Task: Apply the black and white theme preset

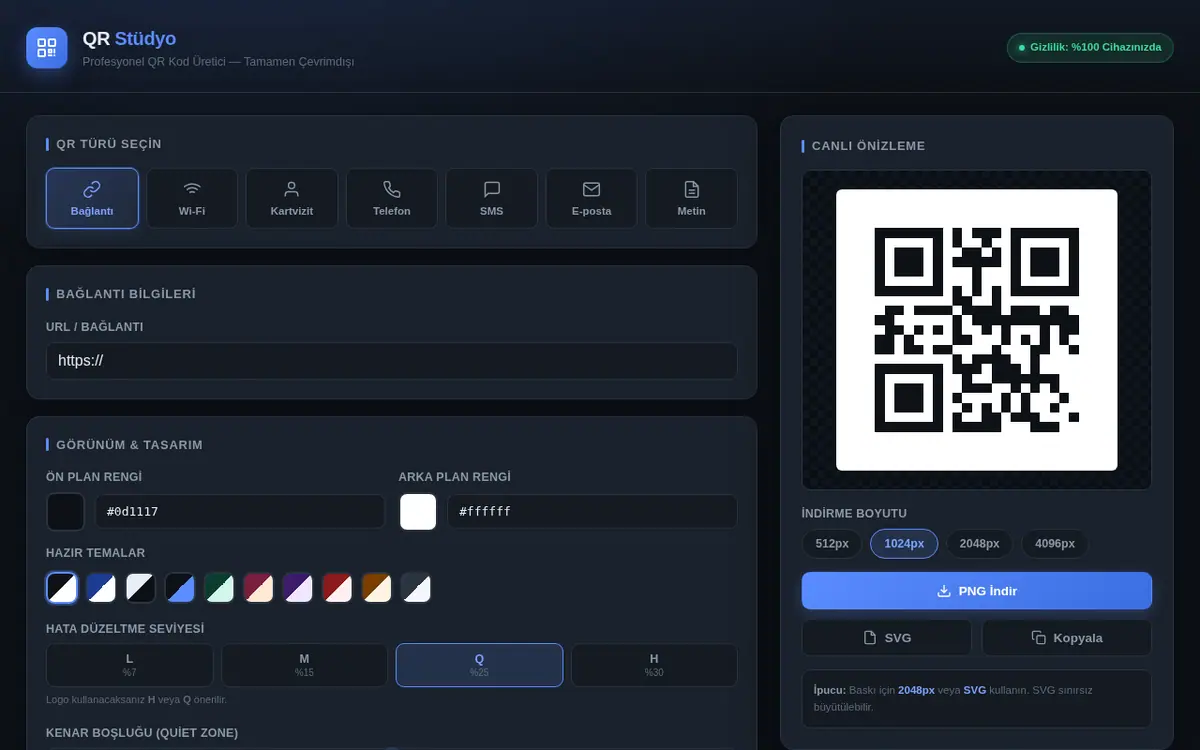Action: click(62, 587)
